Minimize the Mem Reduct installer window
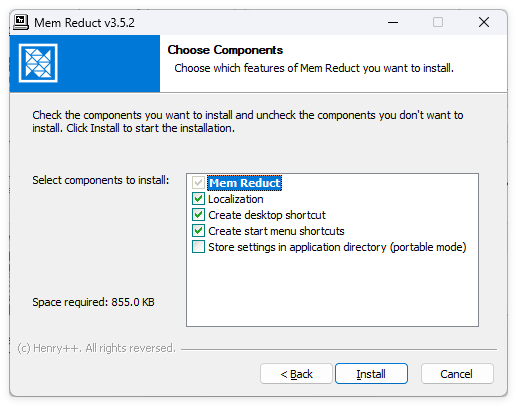This screenshot has width=517, height=406. click(393, 22)
